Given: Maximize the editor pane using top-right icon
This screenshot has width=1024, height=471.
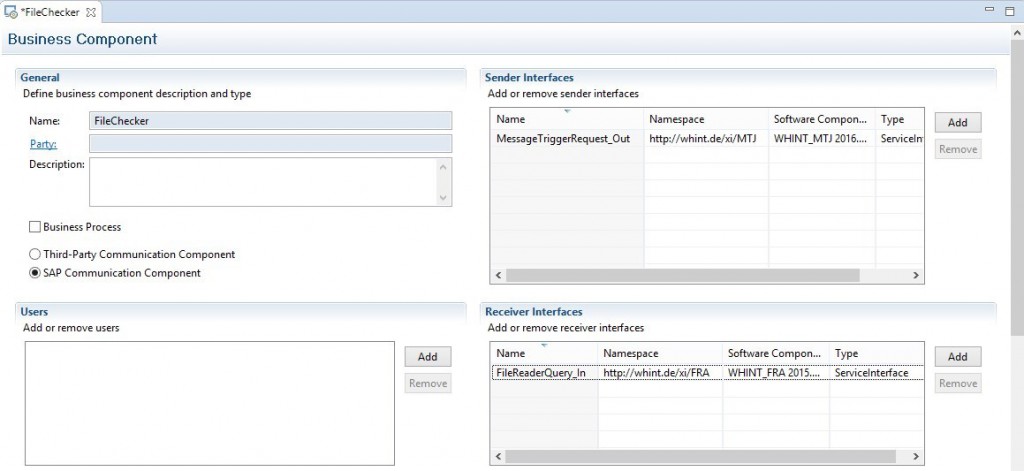Looking at the screenshot, I should (1010, 10).
